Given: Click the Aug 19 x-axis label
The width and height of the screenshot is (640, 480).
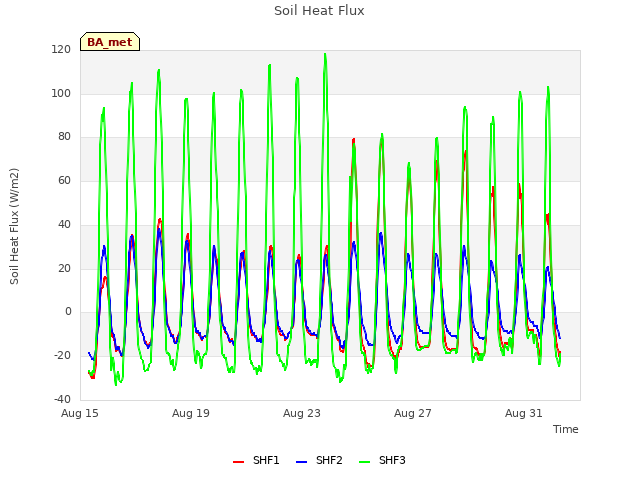Looking at the screenshot, I should tap(191, 413).
